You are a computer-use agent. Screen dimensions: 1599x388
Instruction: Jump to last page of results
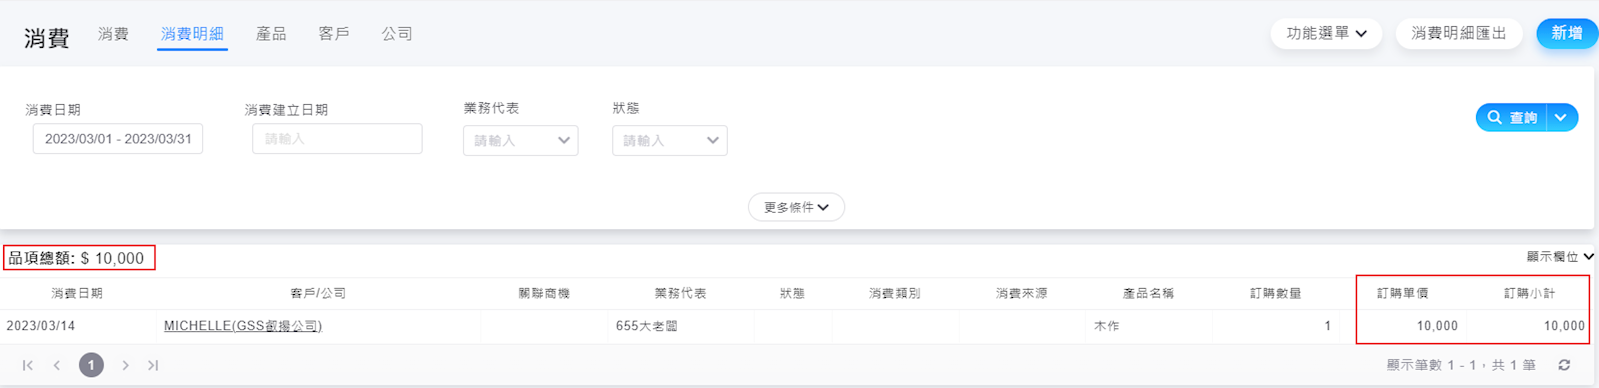click(153, 365)
